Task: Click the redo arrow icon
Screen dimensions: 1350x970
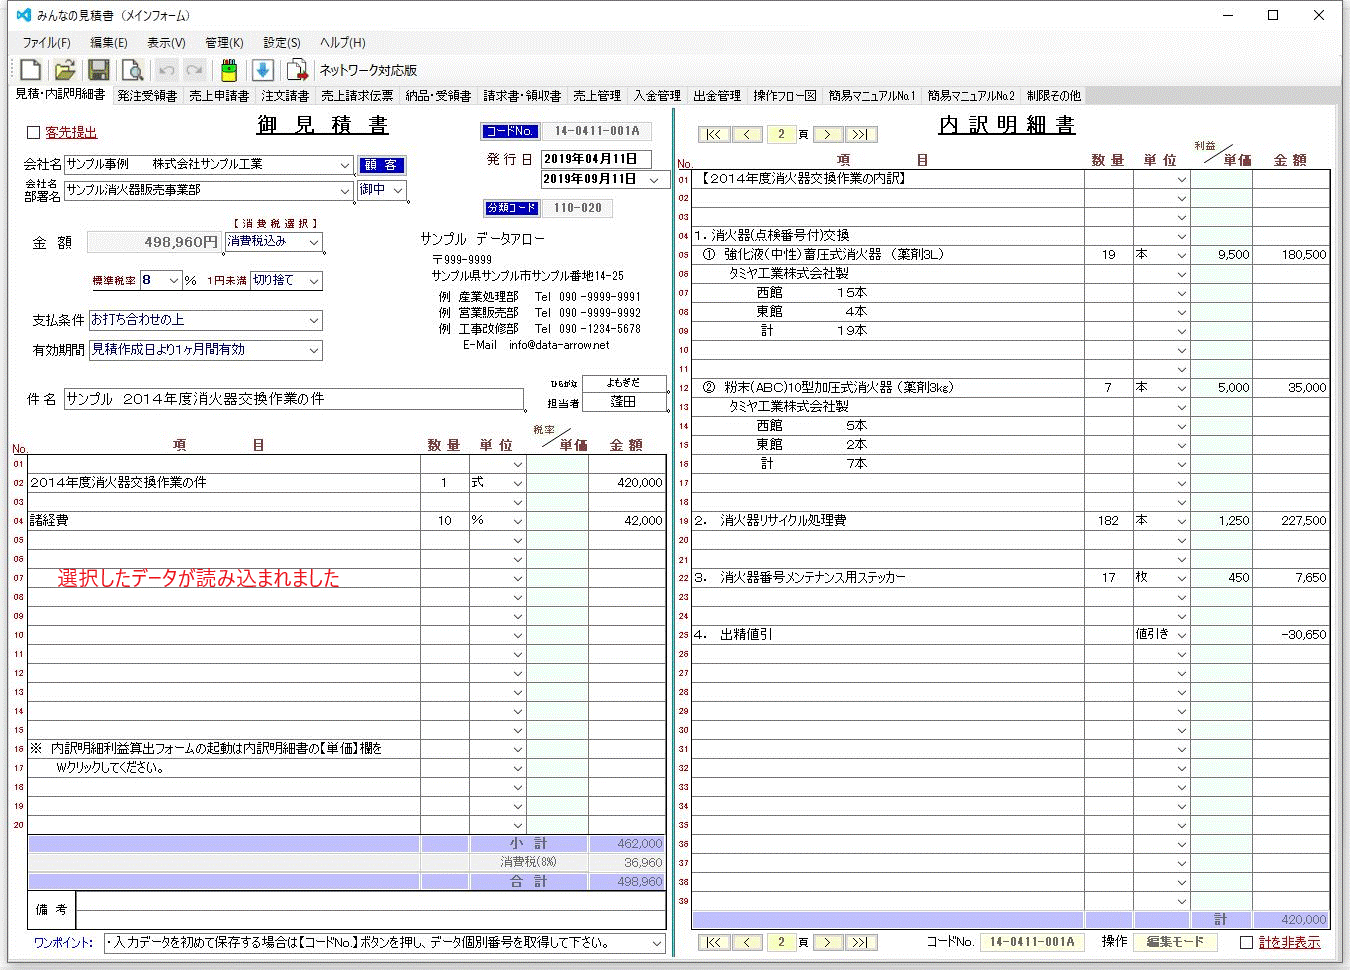Action: coord(195,70)
